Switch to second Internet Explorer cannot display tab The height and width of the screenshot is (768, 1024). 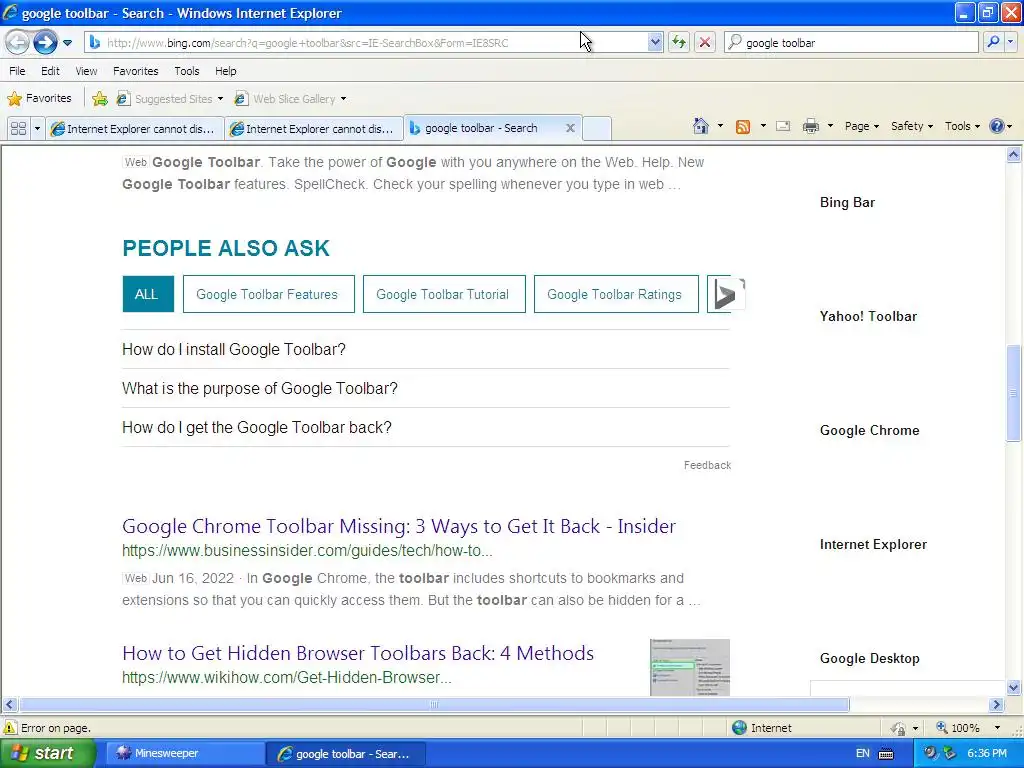pos(314,129)
